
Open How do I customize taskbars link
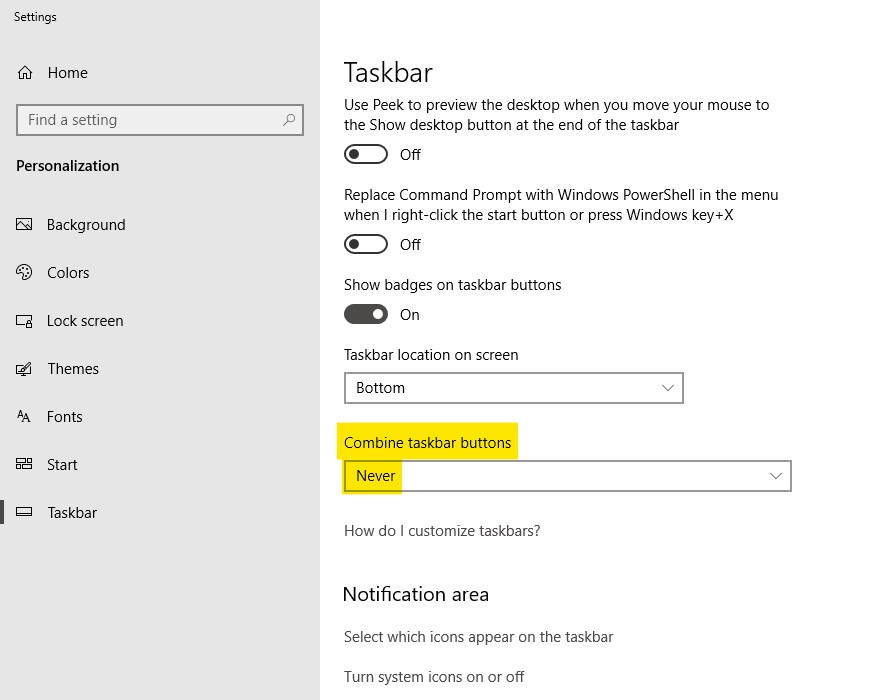[442, 531]
